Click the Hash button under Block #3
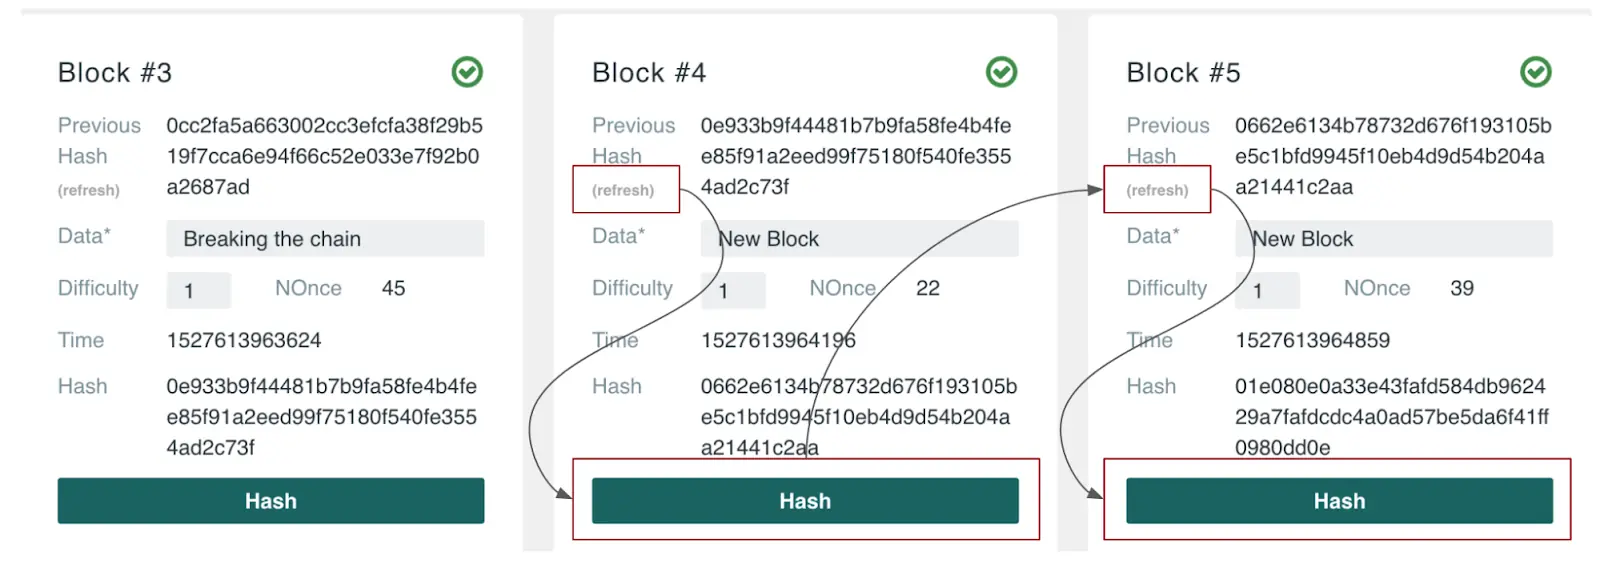 point(271,501)
